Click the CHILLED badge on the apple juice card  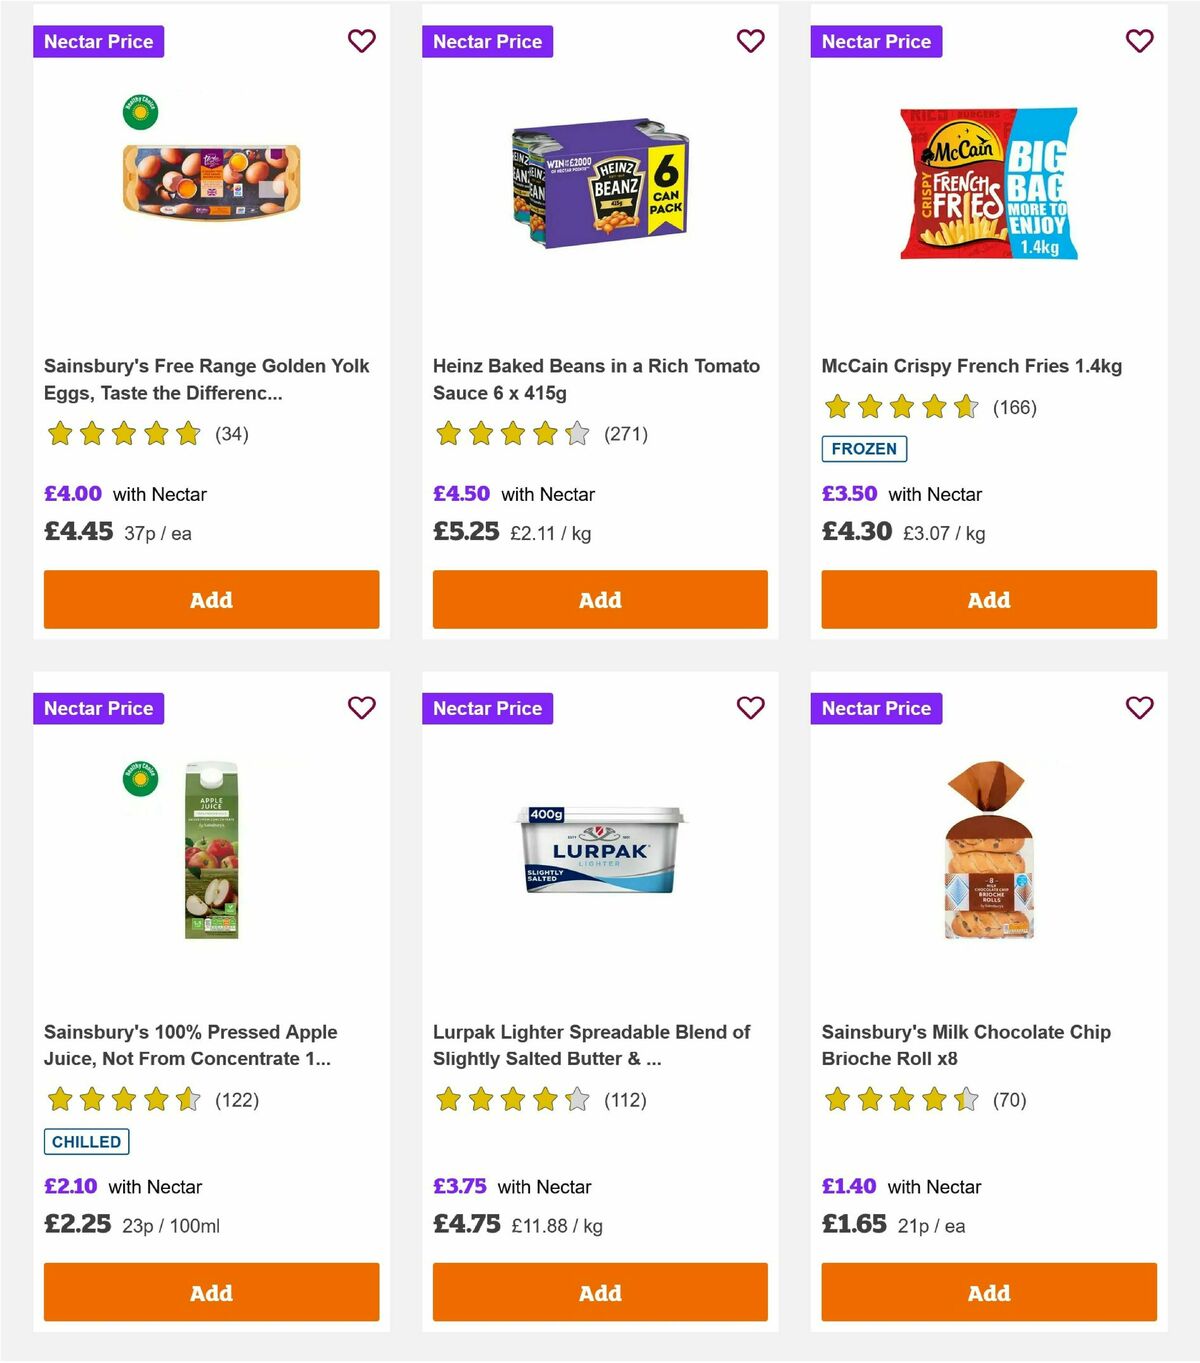coord(86,1141)
